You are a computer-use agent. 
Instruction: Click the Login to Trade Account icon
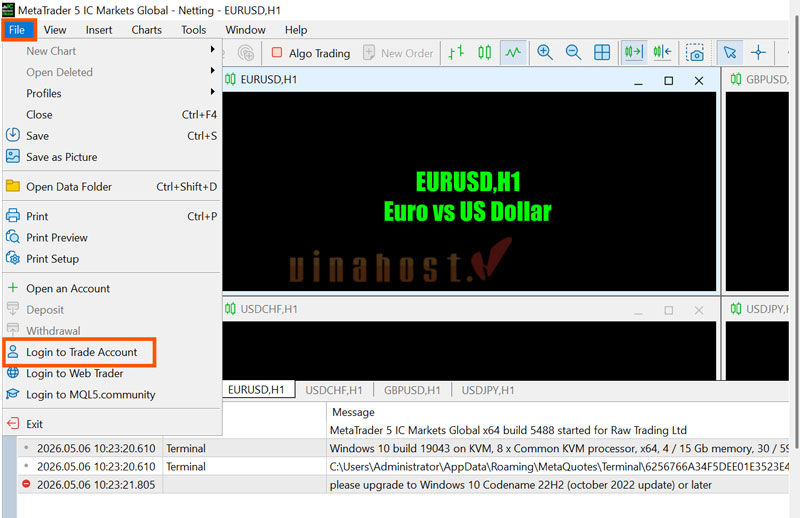pos(13,352)
